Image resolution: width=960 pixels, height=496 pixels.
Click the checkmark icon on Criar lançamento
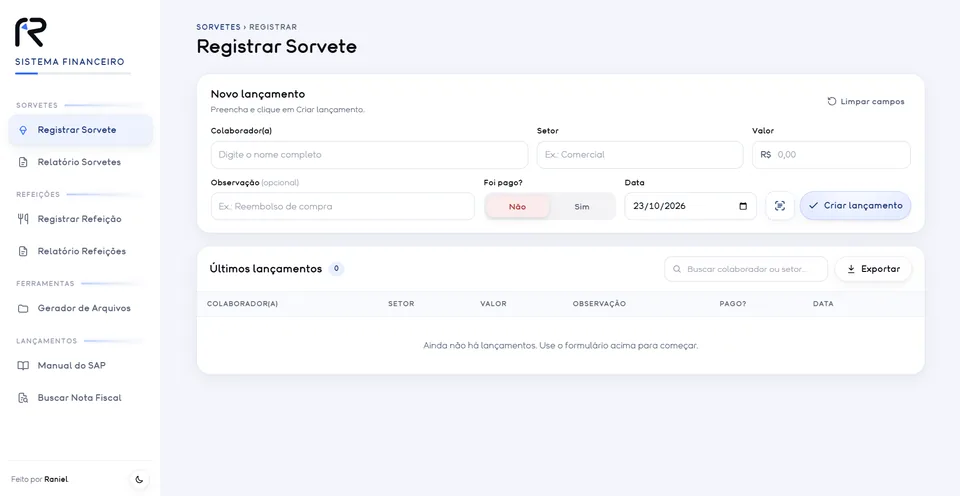813,206
